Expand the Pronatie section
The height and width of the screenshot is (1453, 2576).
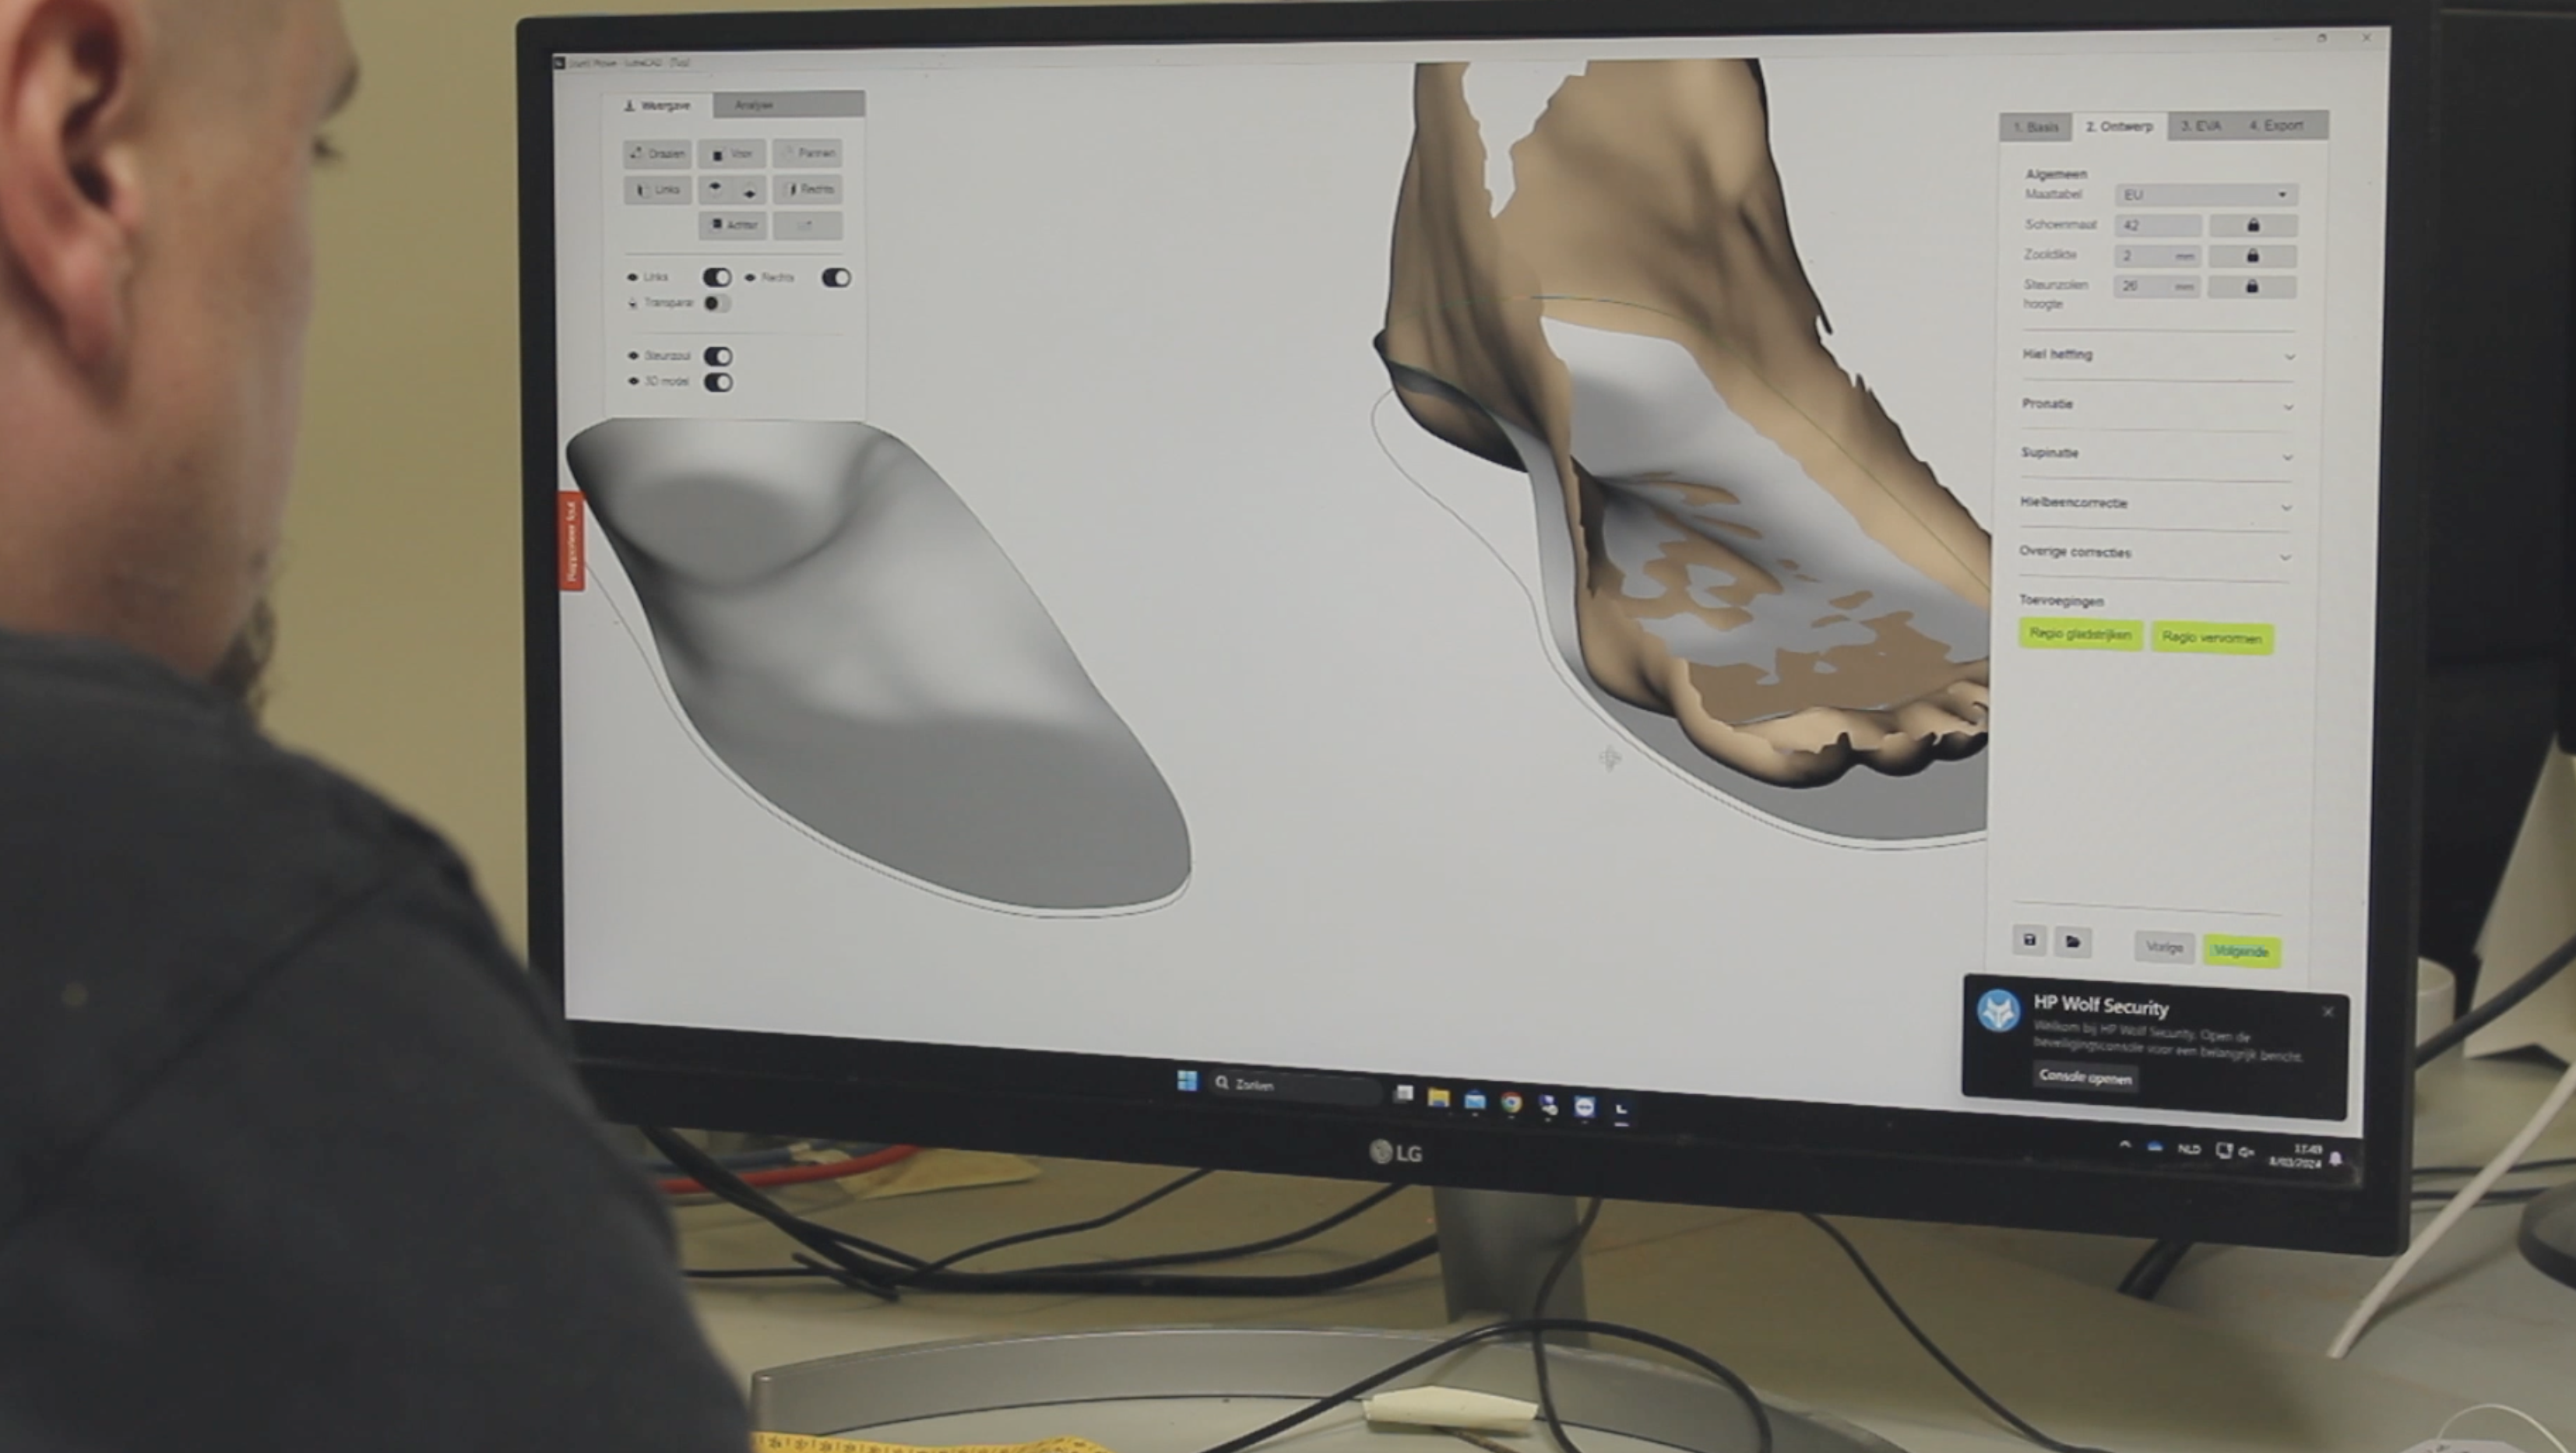(x=2157, y=405)
